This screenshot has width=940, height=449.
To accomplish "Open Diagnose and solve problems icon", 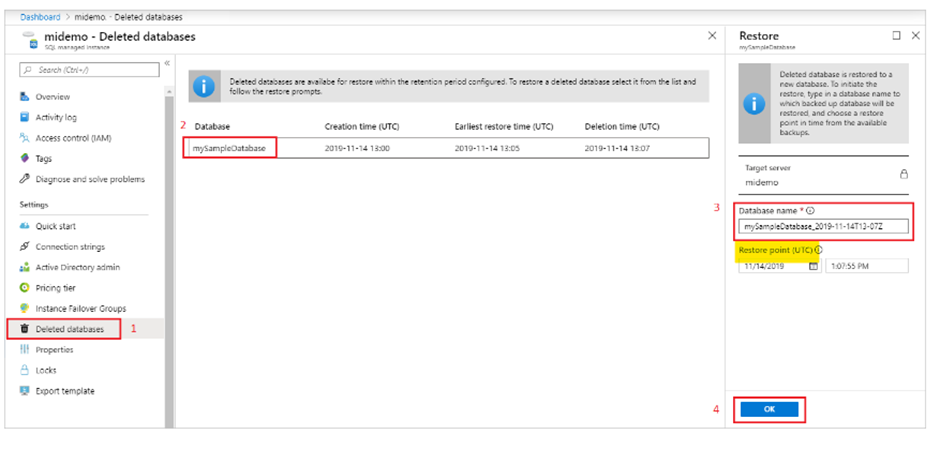I will [25, 179].
